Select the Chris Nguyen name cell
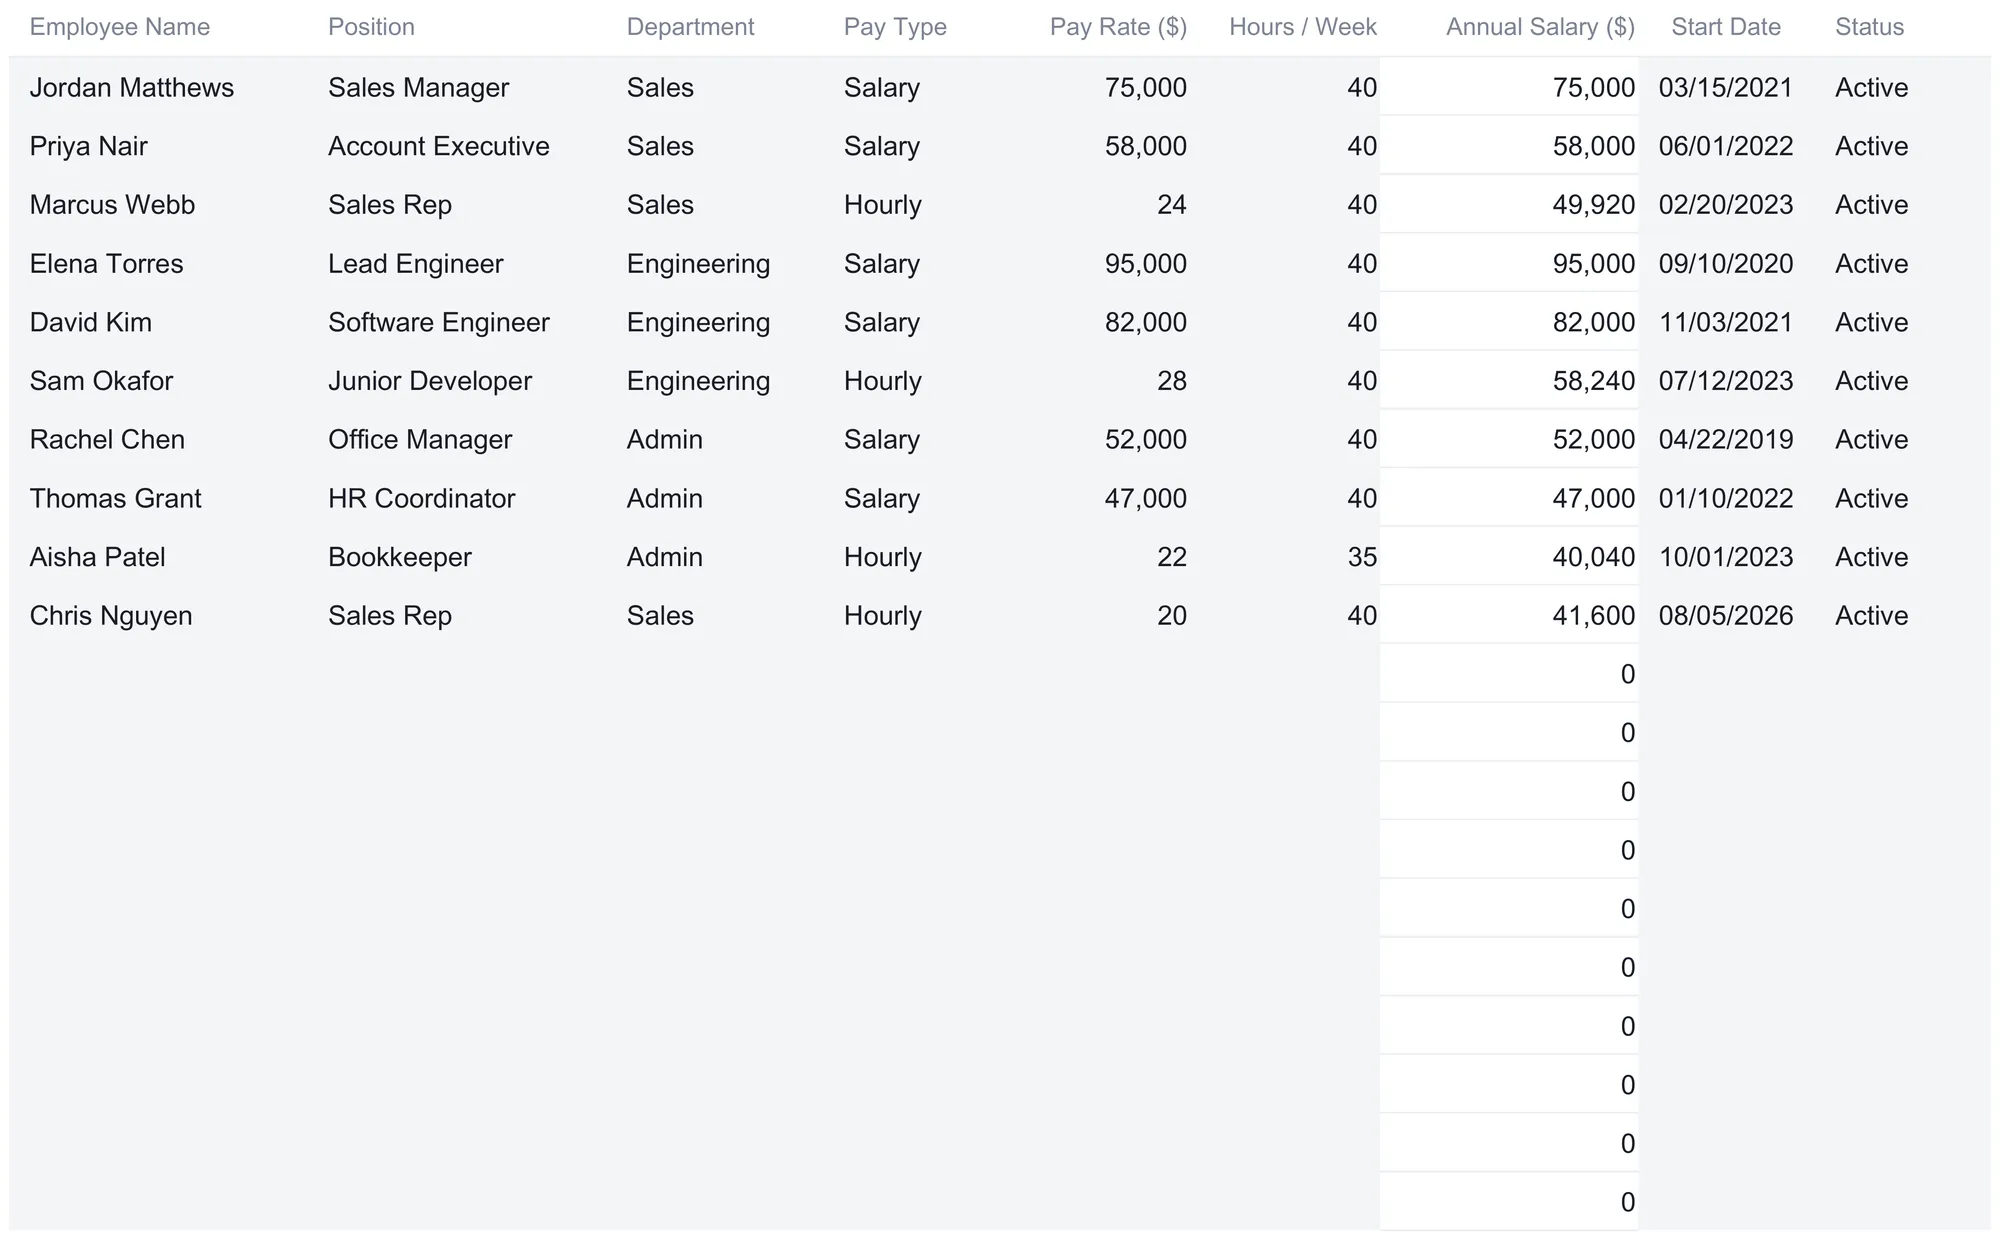The image size is (2000, 1240). click(111, 616)
